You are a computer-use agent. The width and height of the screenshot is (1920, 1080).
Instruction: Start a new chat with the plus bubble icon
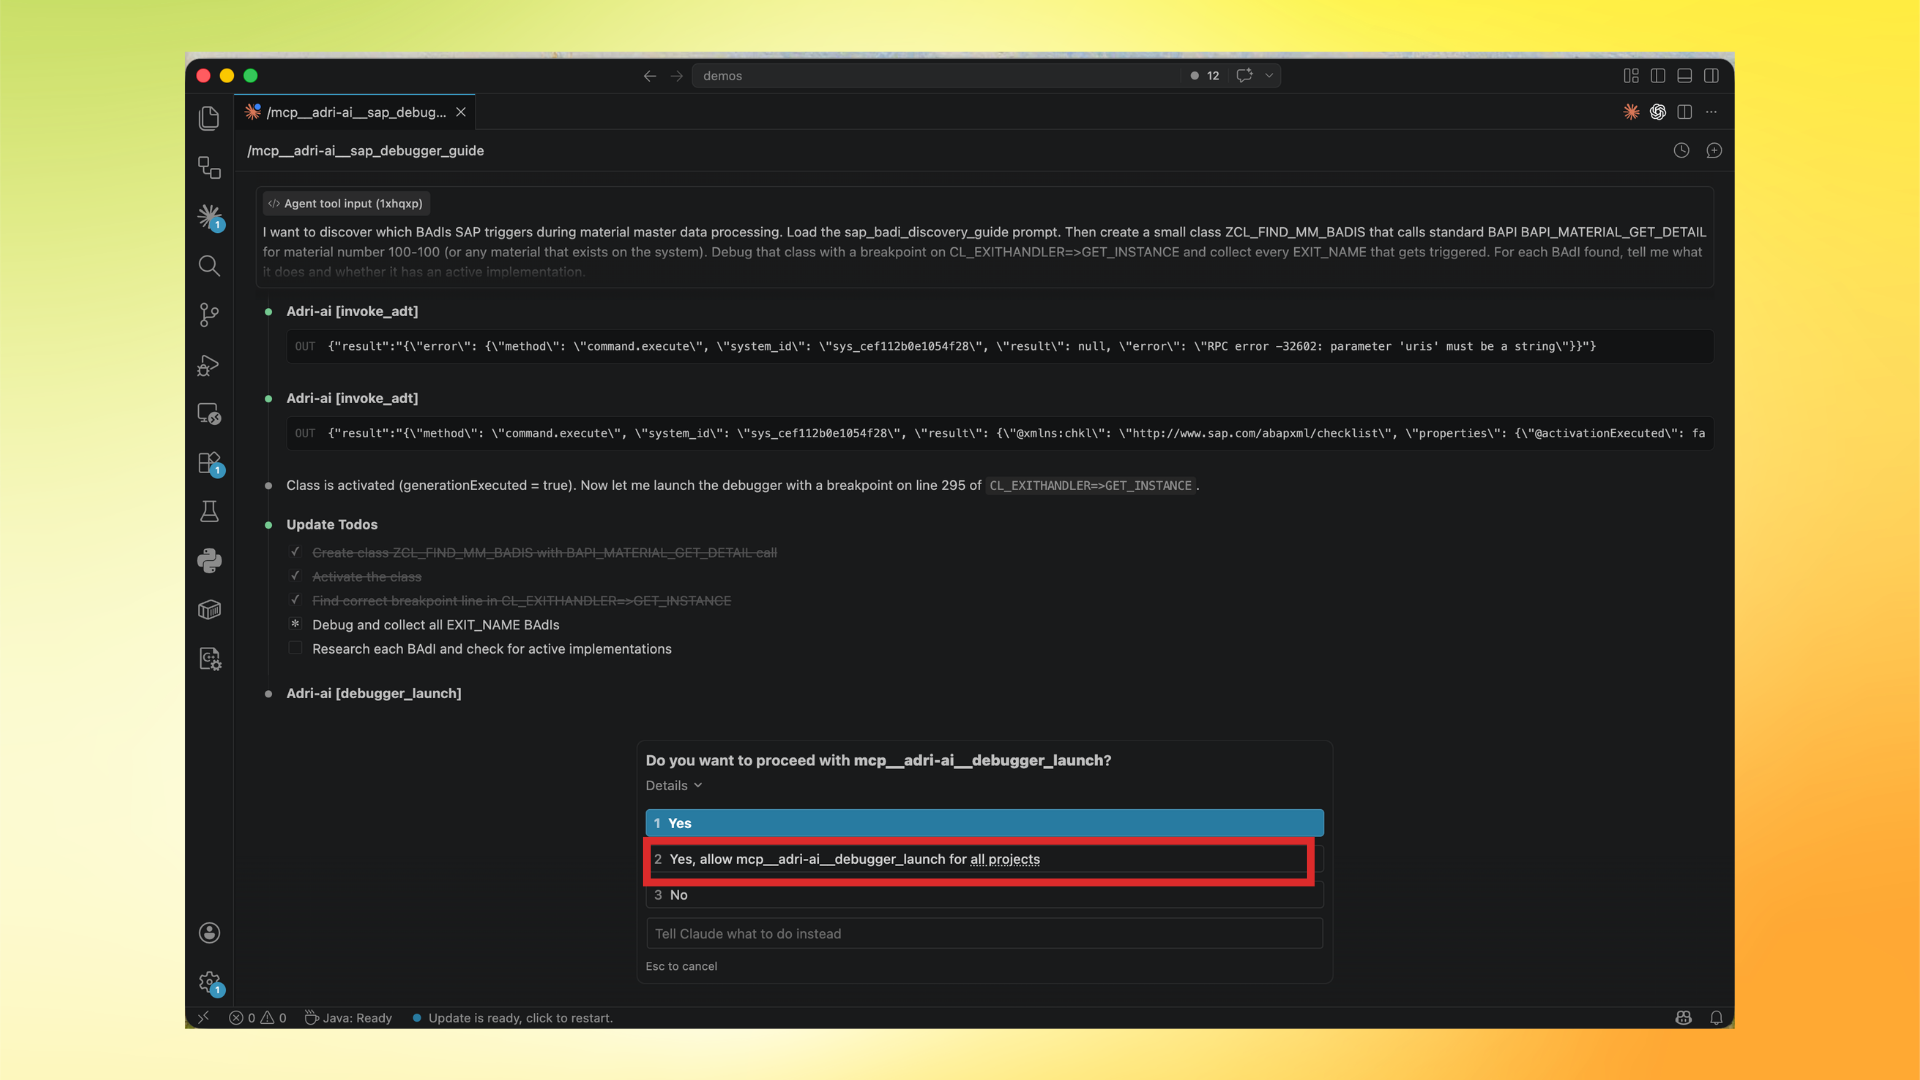[1714, 150]
